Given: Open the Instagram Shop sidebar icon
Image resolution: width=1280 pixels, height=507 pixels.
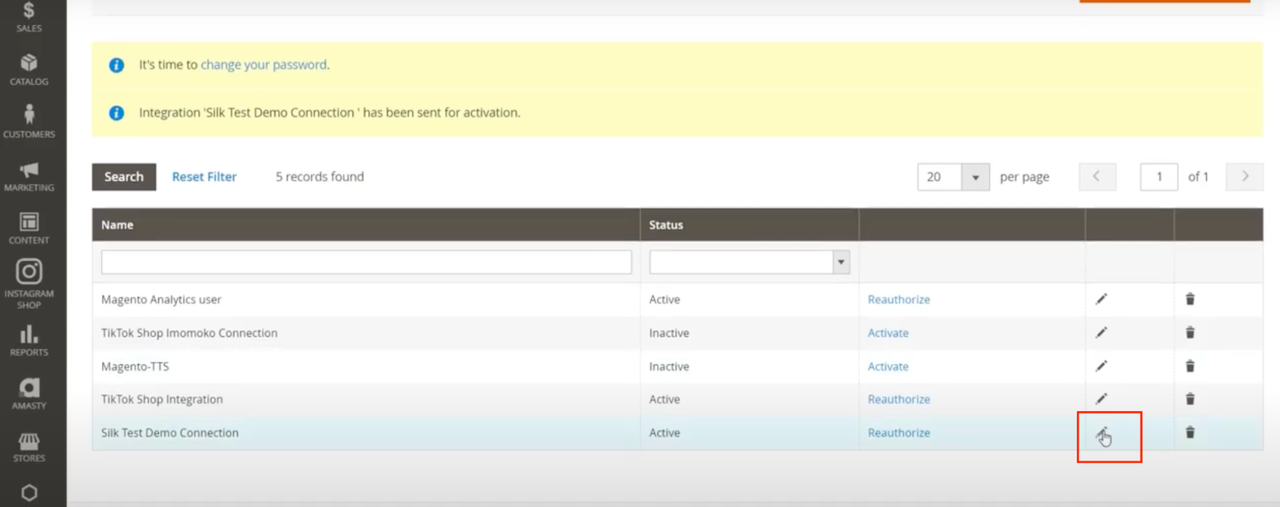Looking at the screenshot, I should coord(29,282).
